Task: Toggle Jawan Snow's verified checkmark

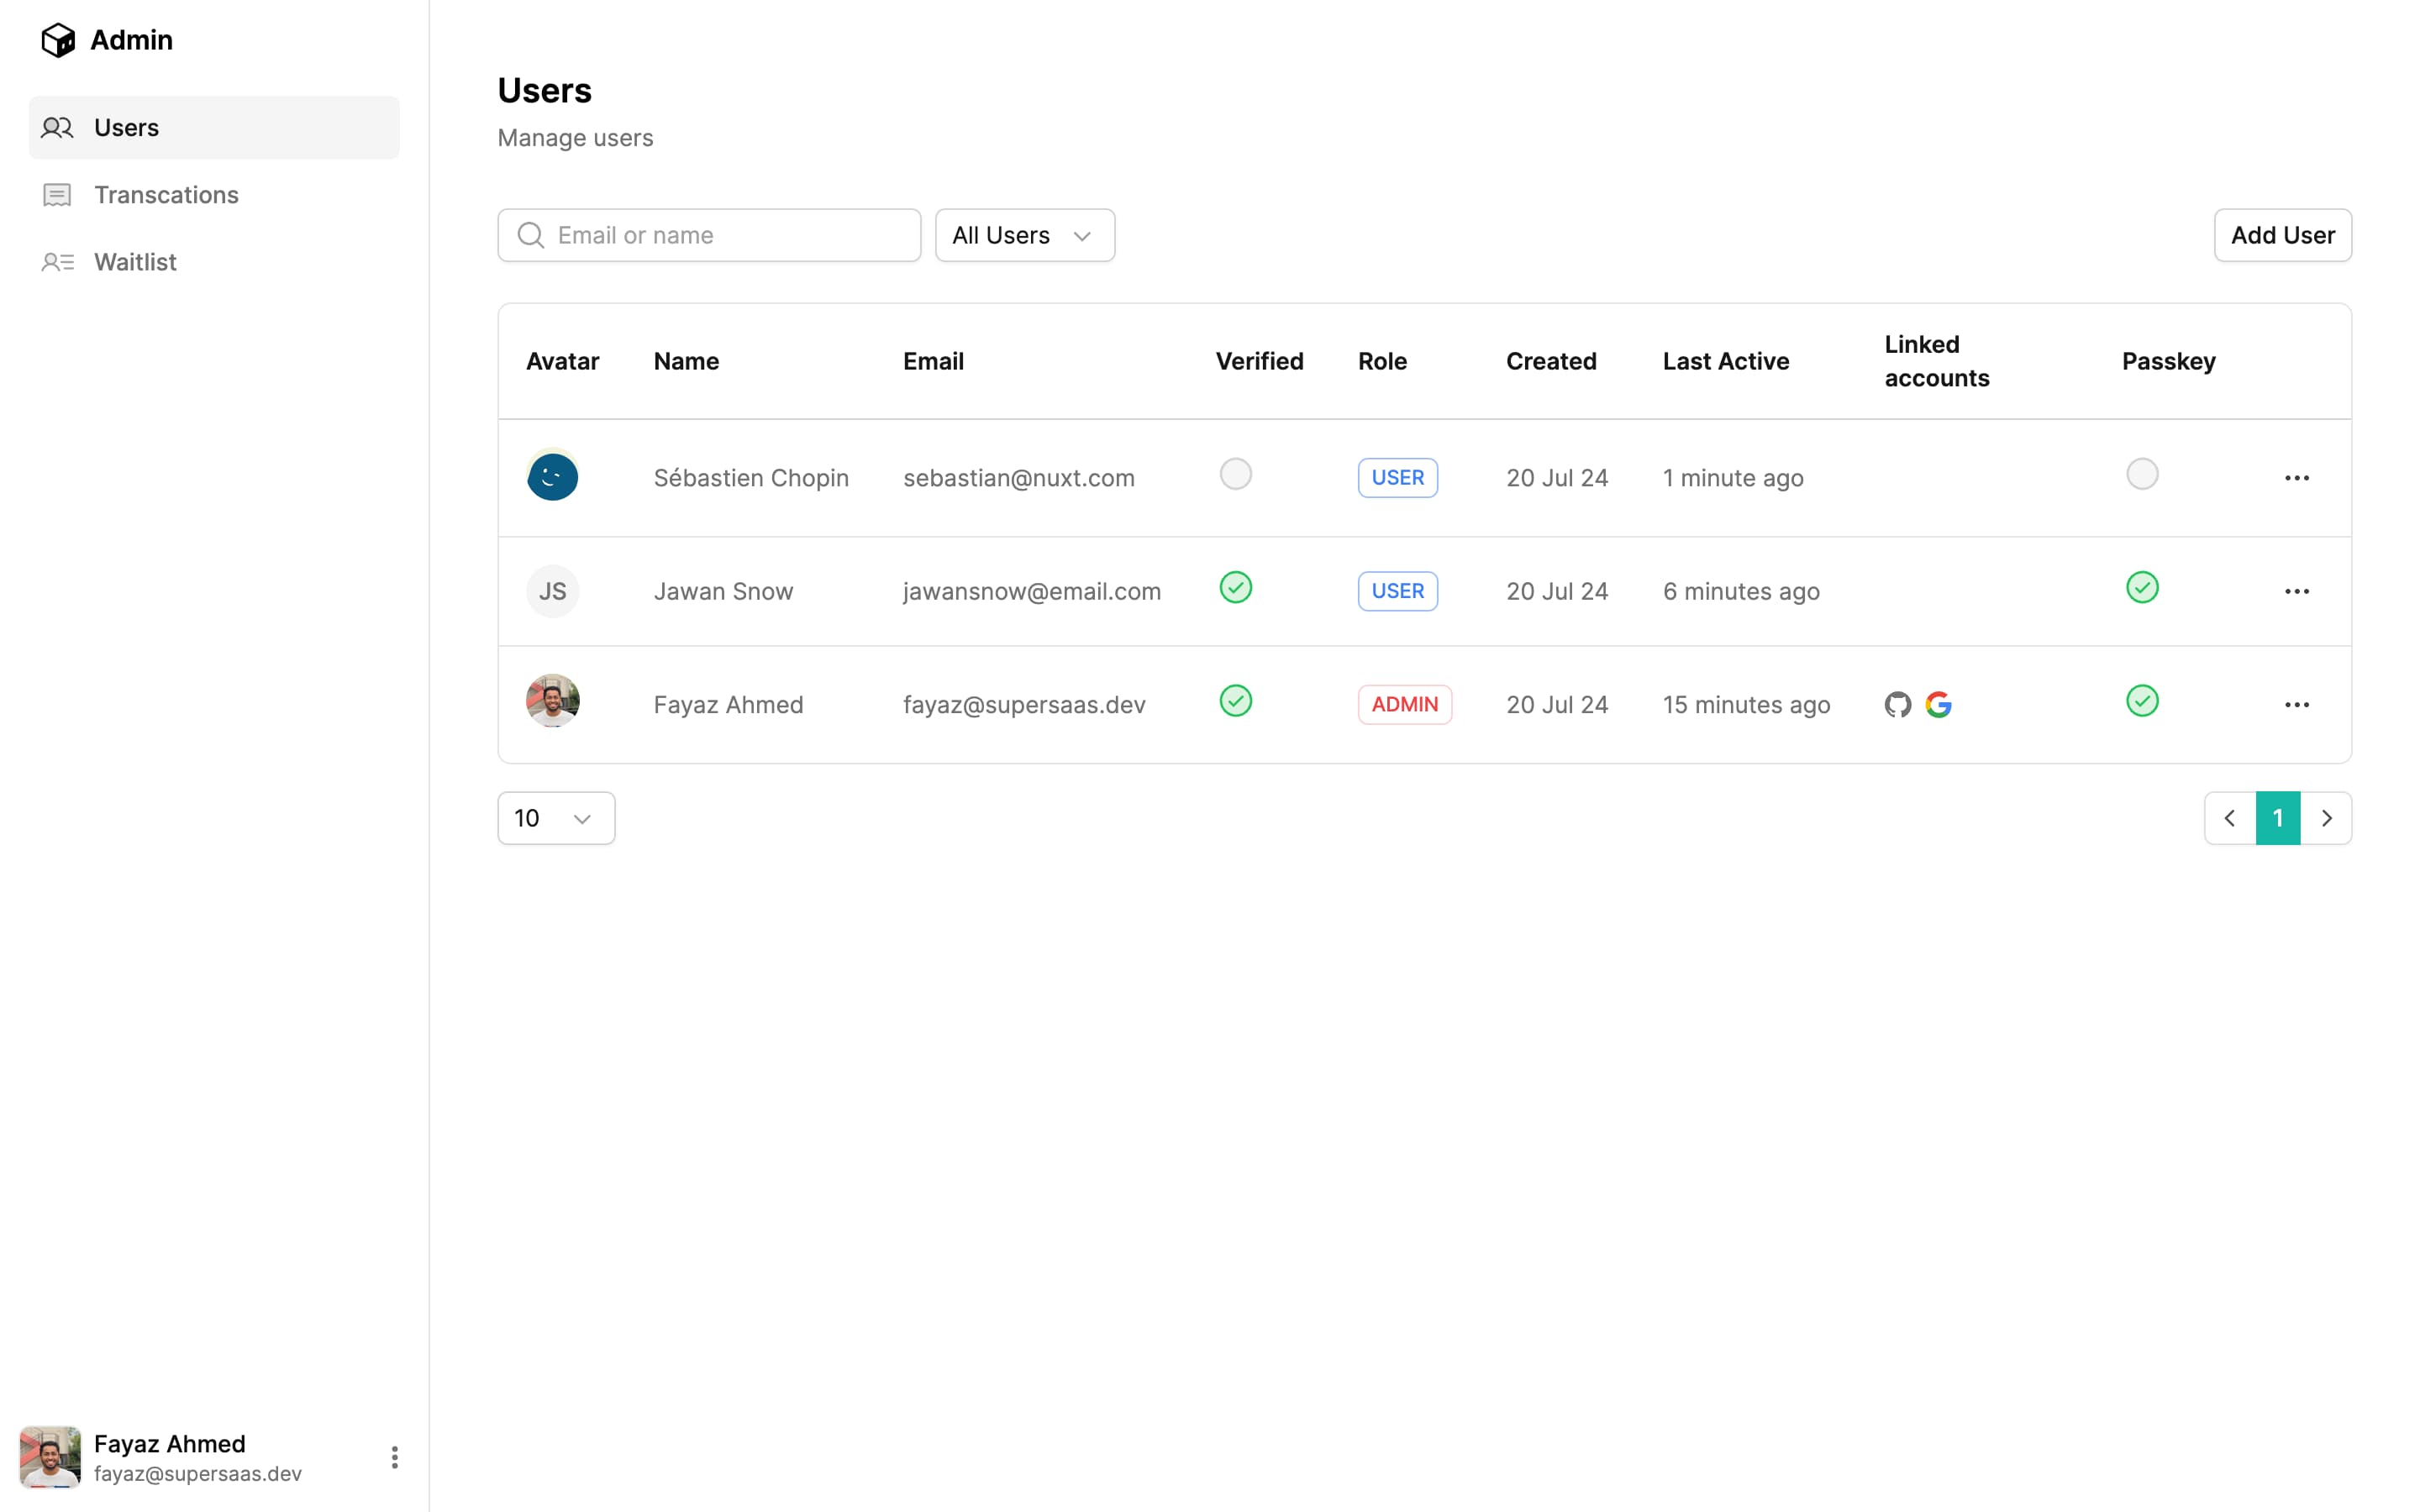Action: pos(1235,587)
